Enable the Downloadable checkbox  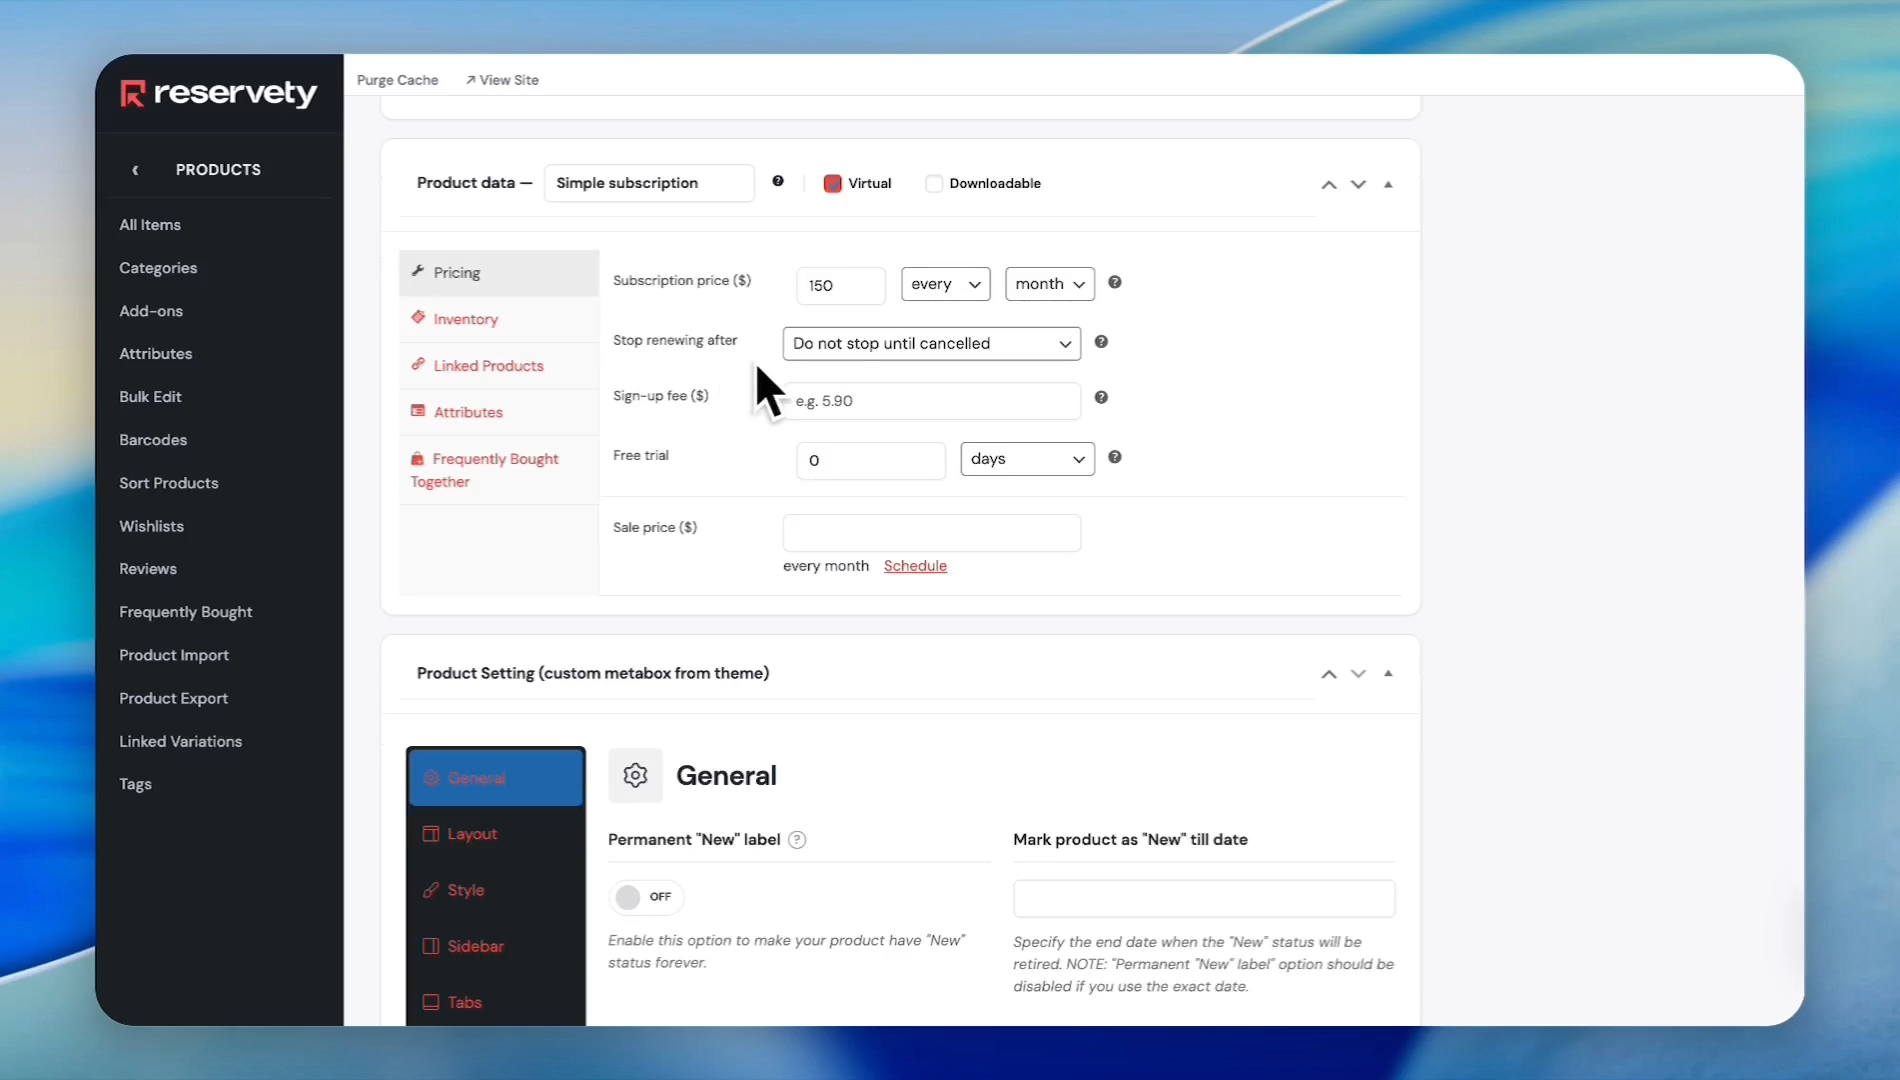point(934,184)
